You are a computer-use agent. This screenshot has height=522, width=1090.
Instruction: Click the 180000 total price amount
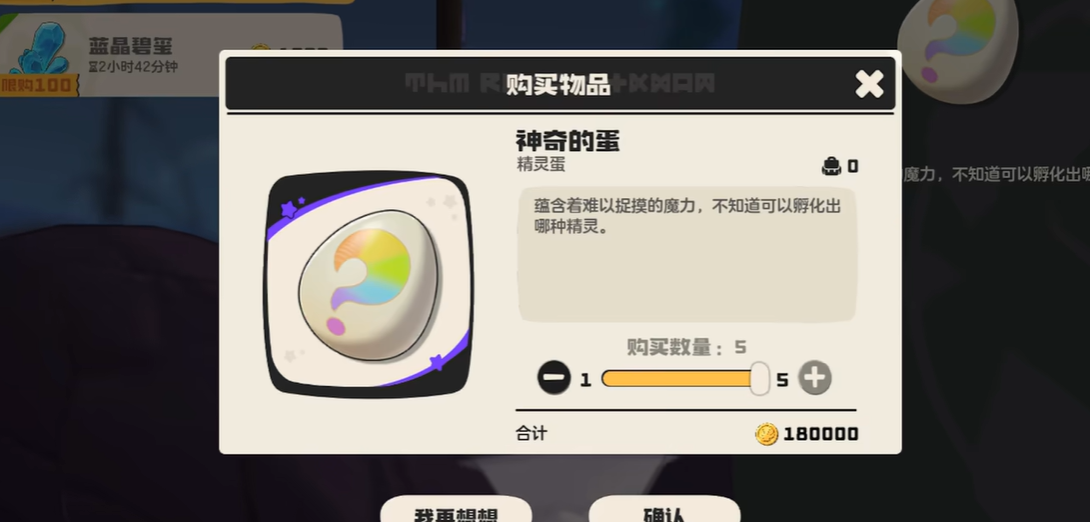(x=821, y=434)
